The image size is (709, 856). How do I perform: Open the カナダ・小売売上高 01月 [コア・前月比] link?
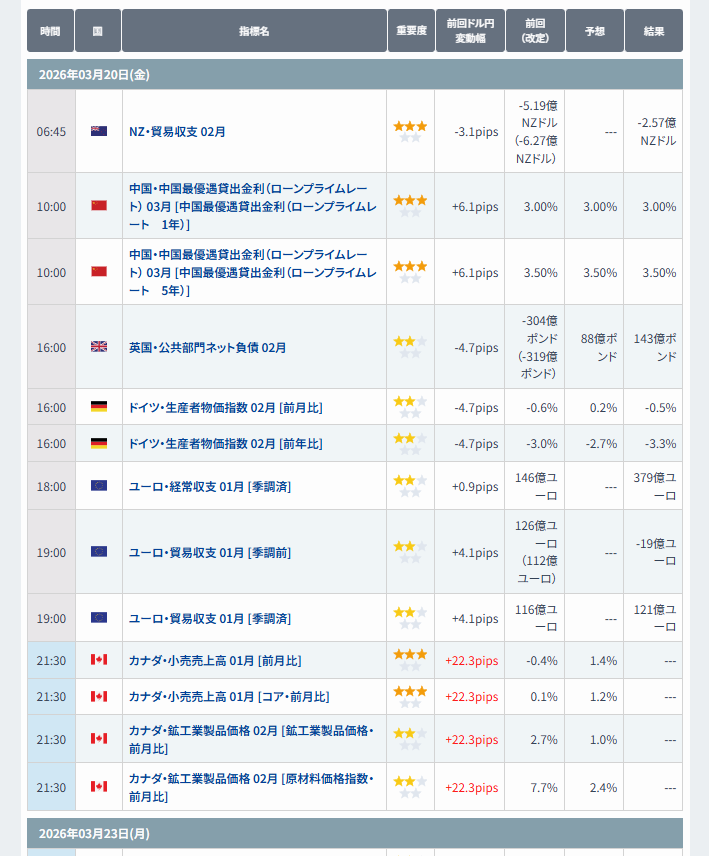(x=228, y=696)
